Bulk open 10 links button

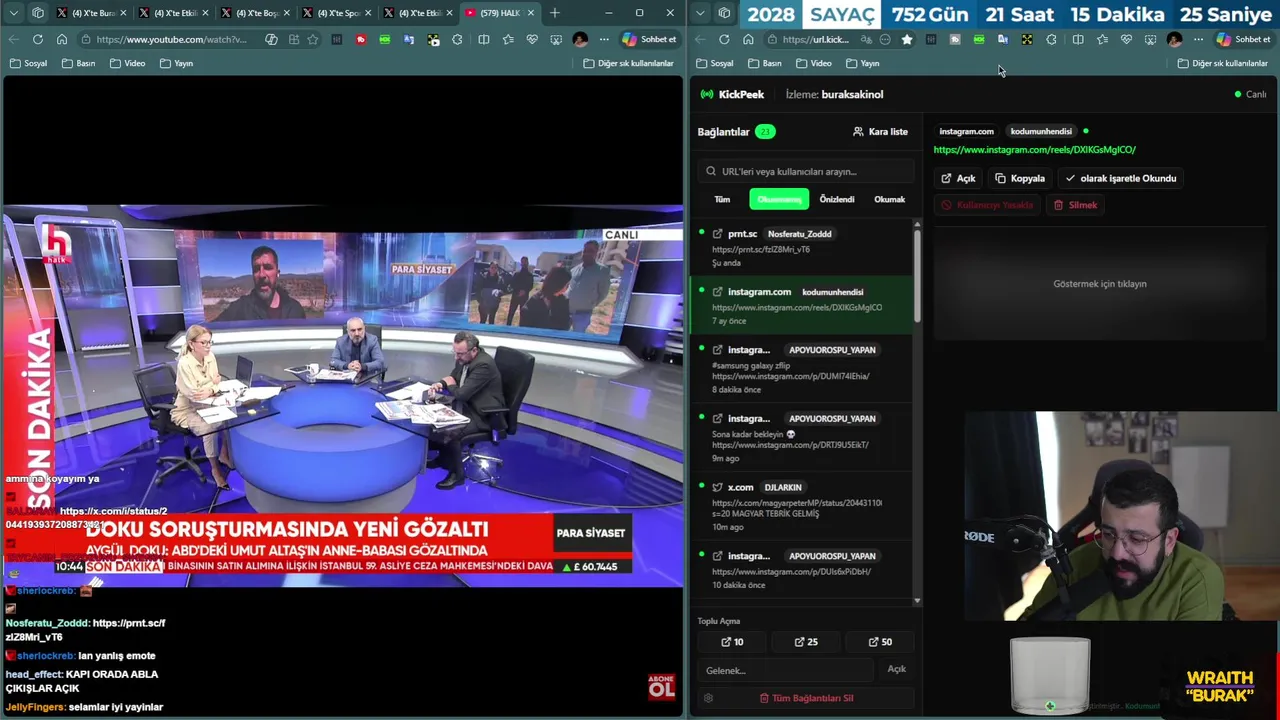(x=732, y=642)
